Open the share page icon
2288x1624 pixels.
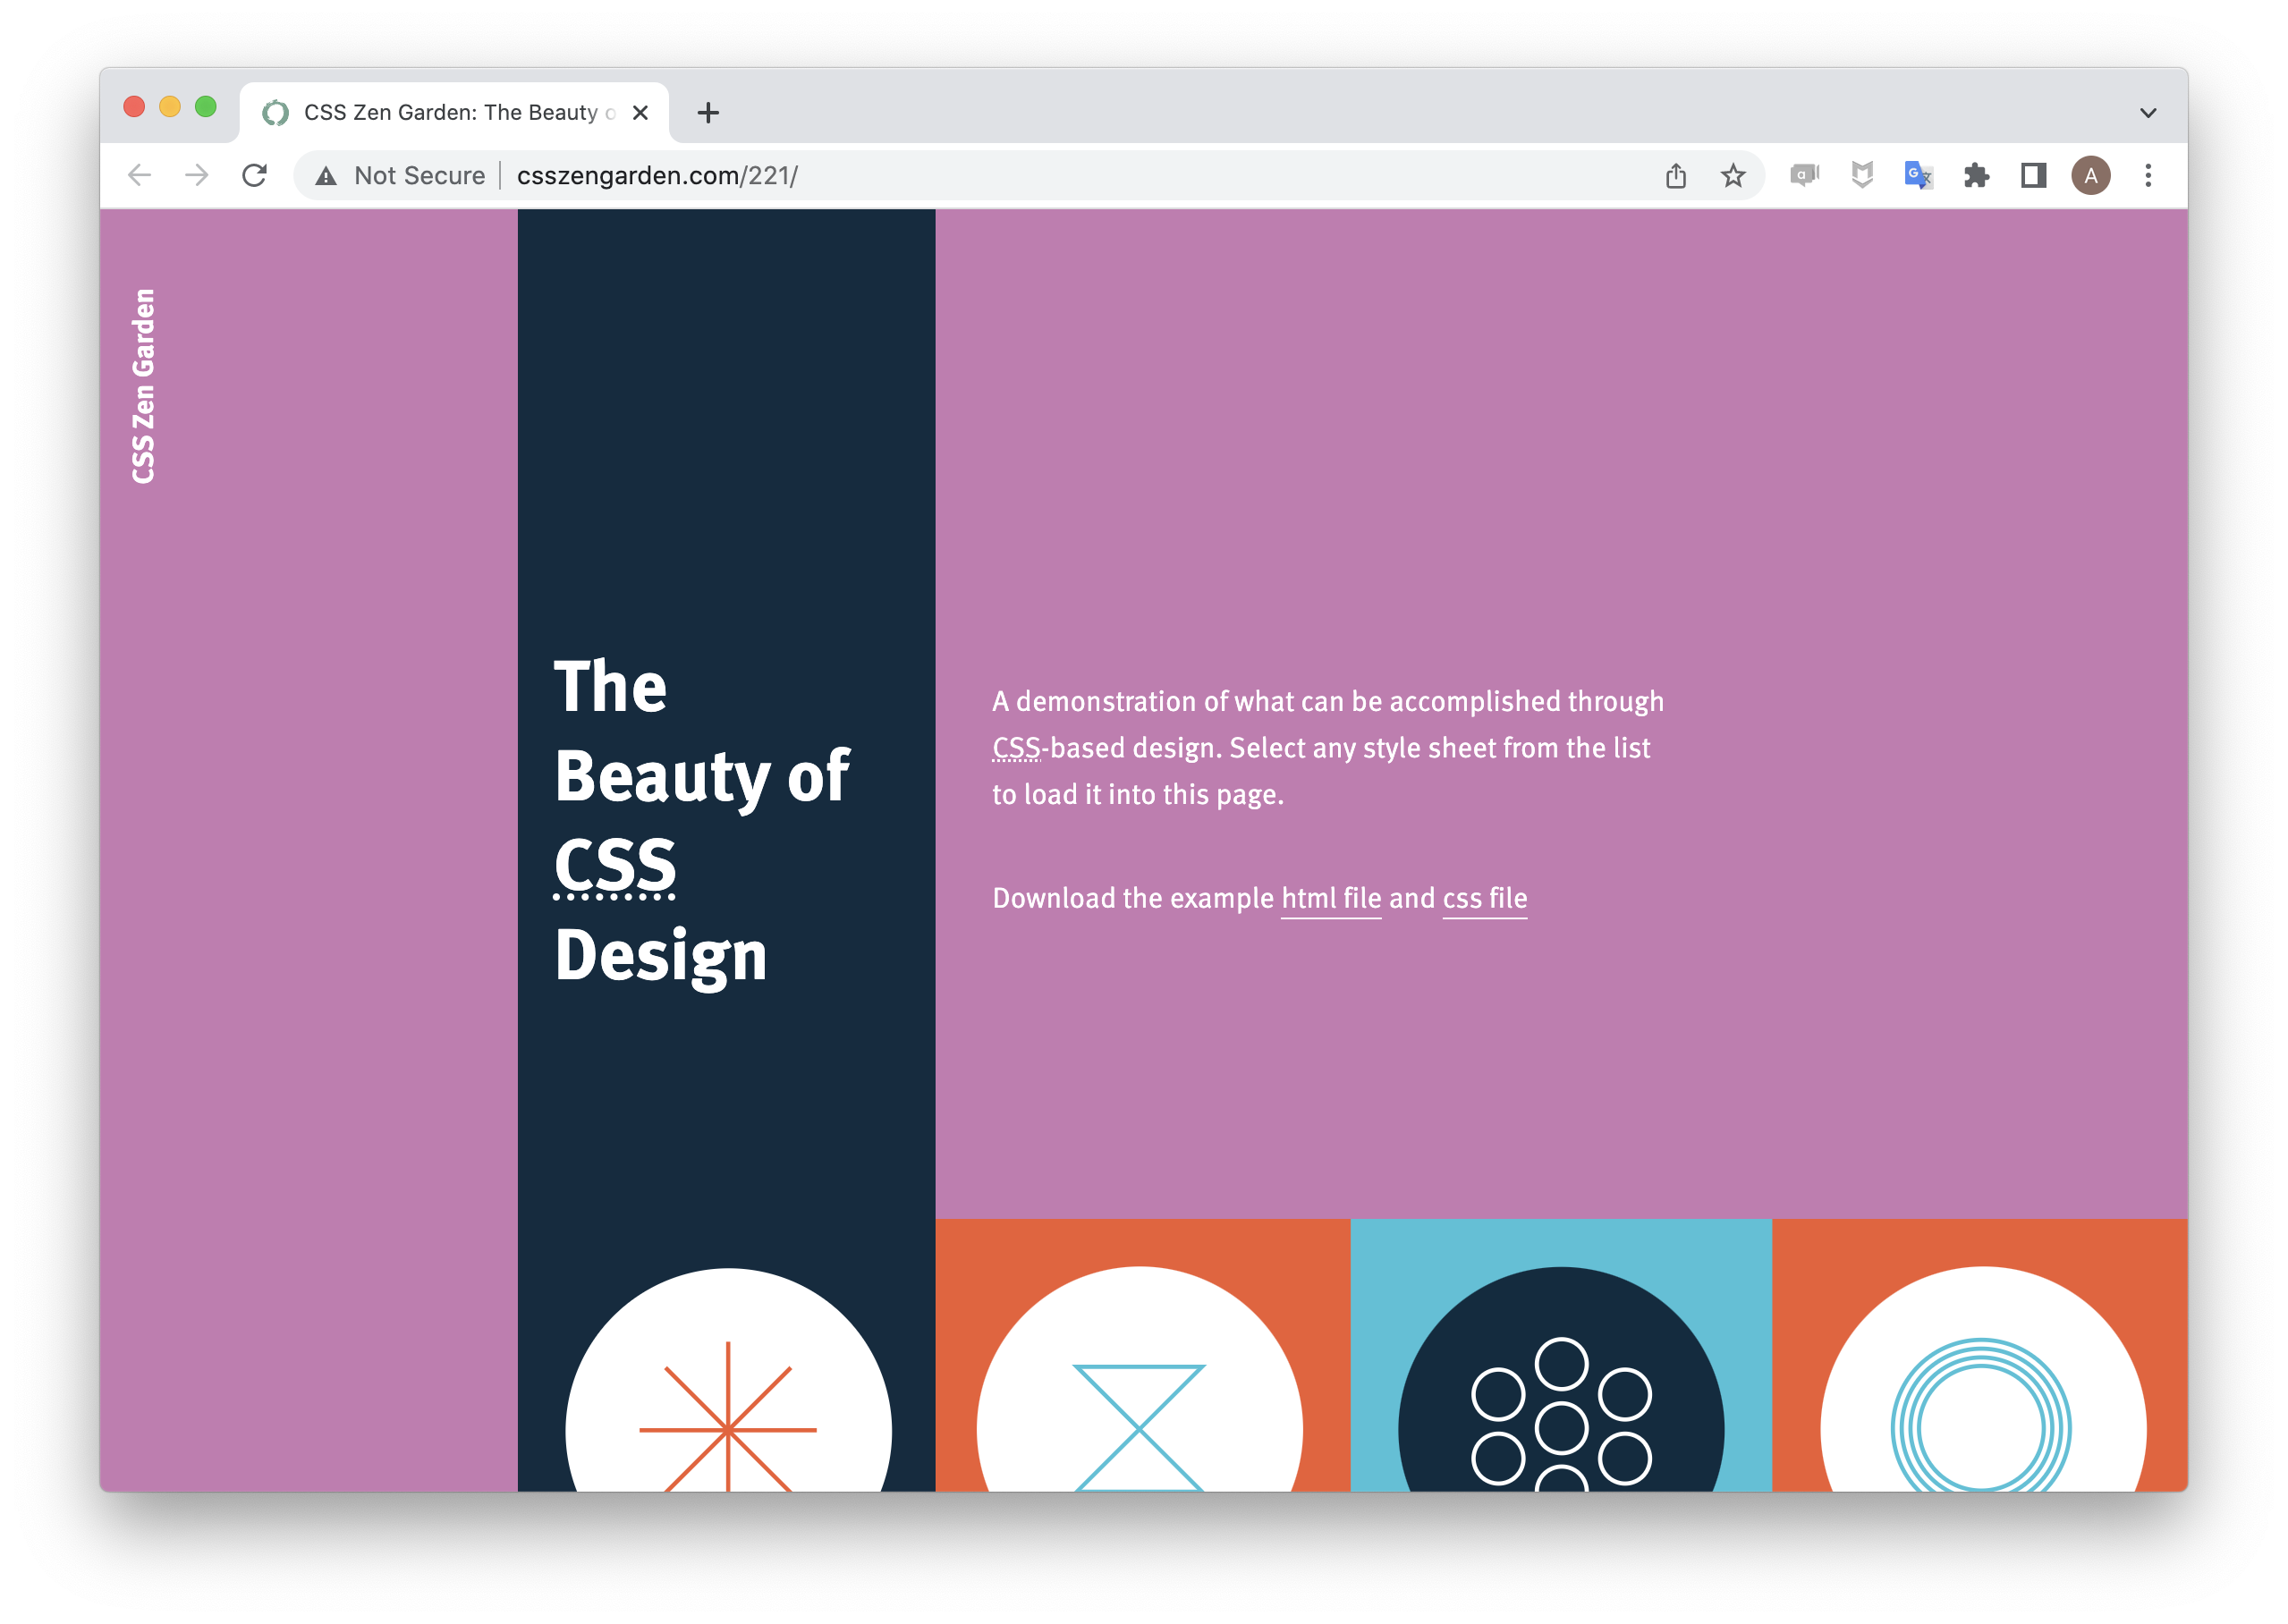(1676, 176)
